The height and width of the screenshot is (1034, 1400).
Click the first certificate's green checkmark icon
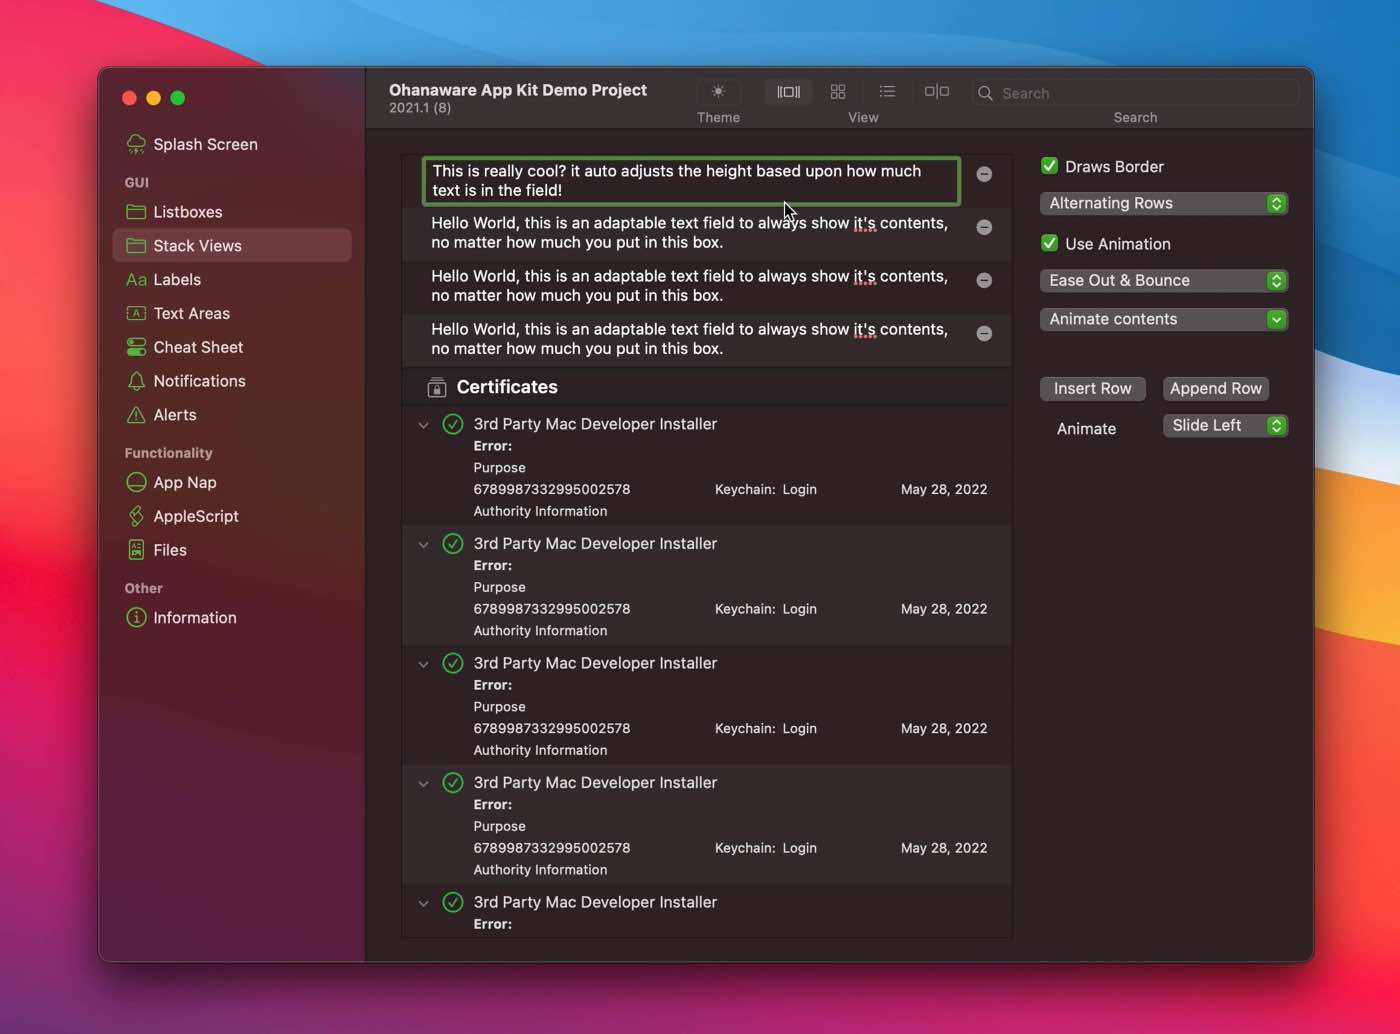click(x=453, y=424)
